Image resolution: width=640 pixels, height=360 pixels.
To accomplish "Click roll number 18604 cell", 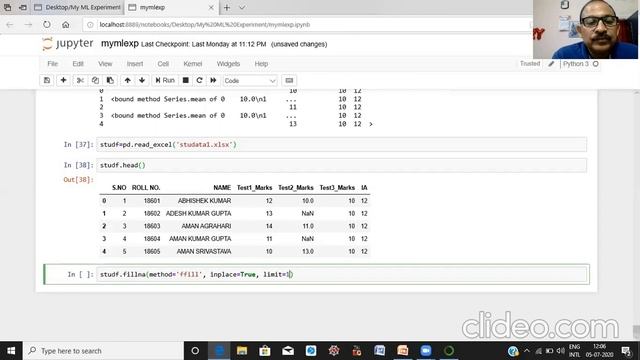I will [x=152, y=239].
